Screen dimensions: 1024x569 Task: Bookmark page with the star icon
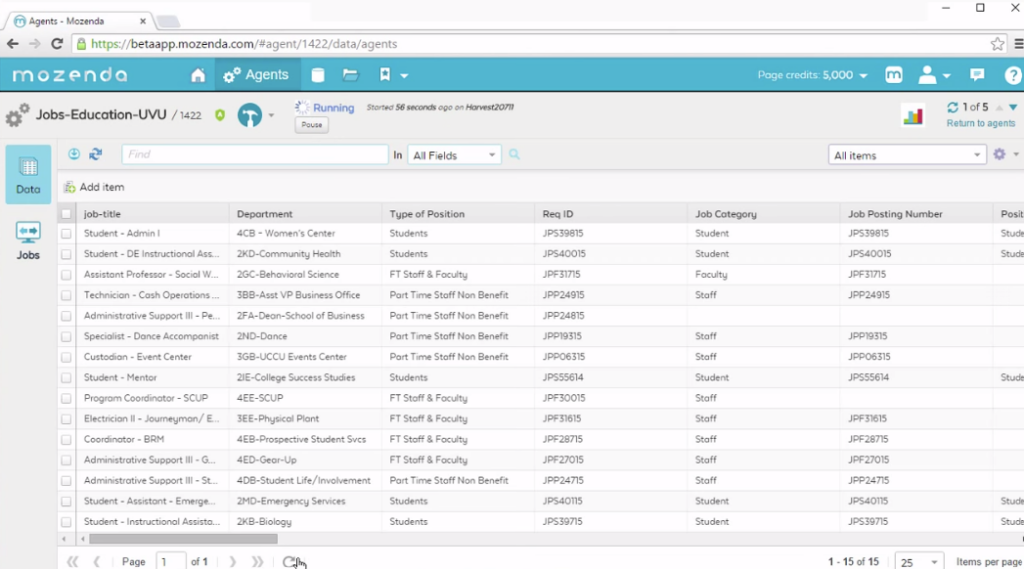(997, 44)
